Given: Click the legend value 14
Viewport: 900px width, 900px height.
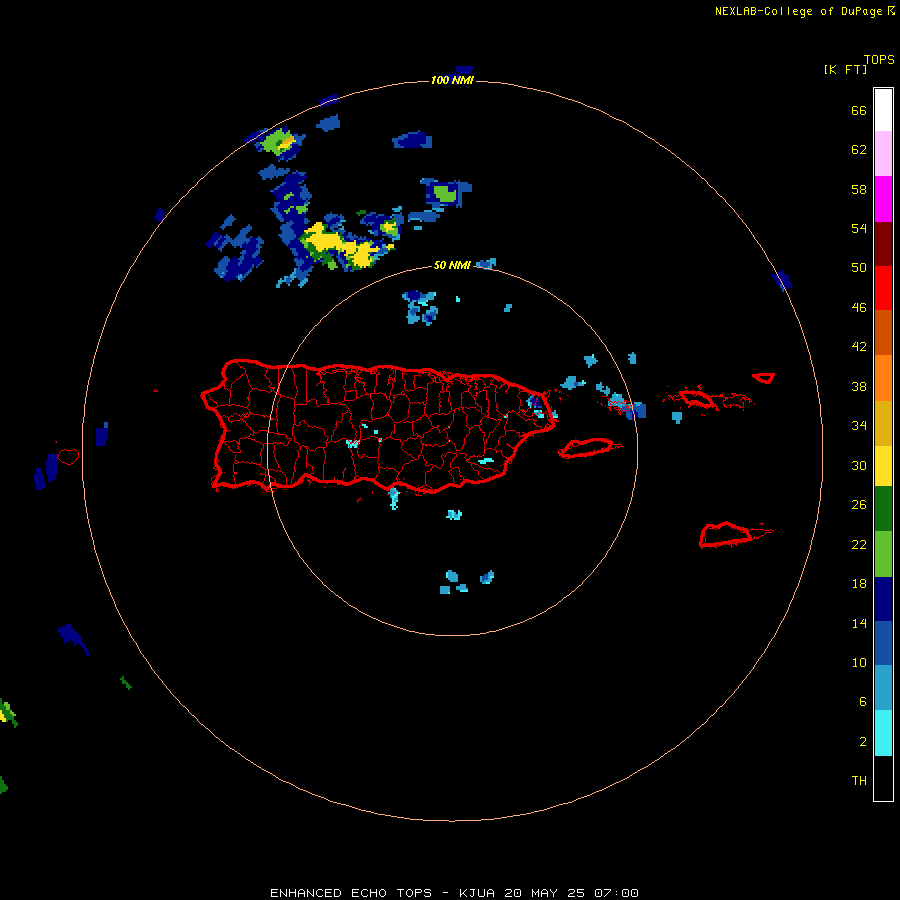Looking at the screenshot, I should tap(859, 623).
